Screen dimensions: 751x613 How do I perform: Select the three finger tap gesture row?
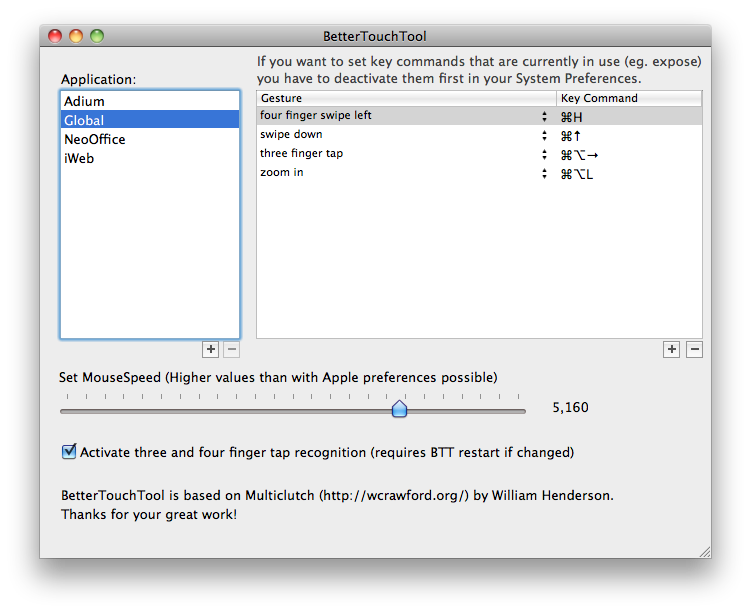(479, 154)
